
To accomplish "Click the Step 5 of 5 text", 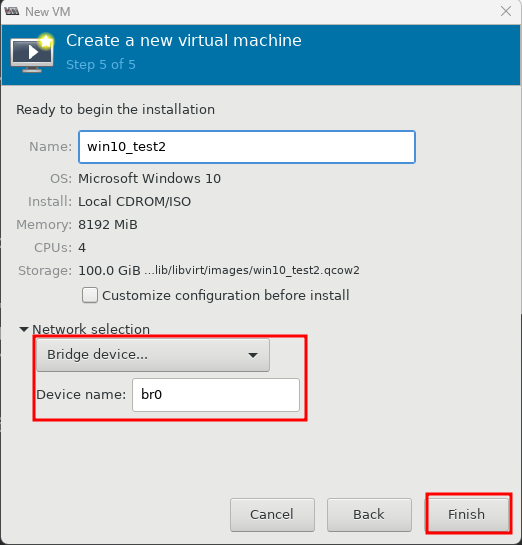I will click(x=101, y=65).
